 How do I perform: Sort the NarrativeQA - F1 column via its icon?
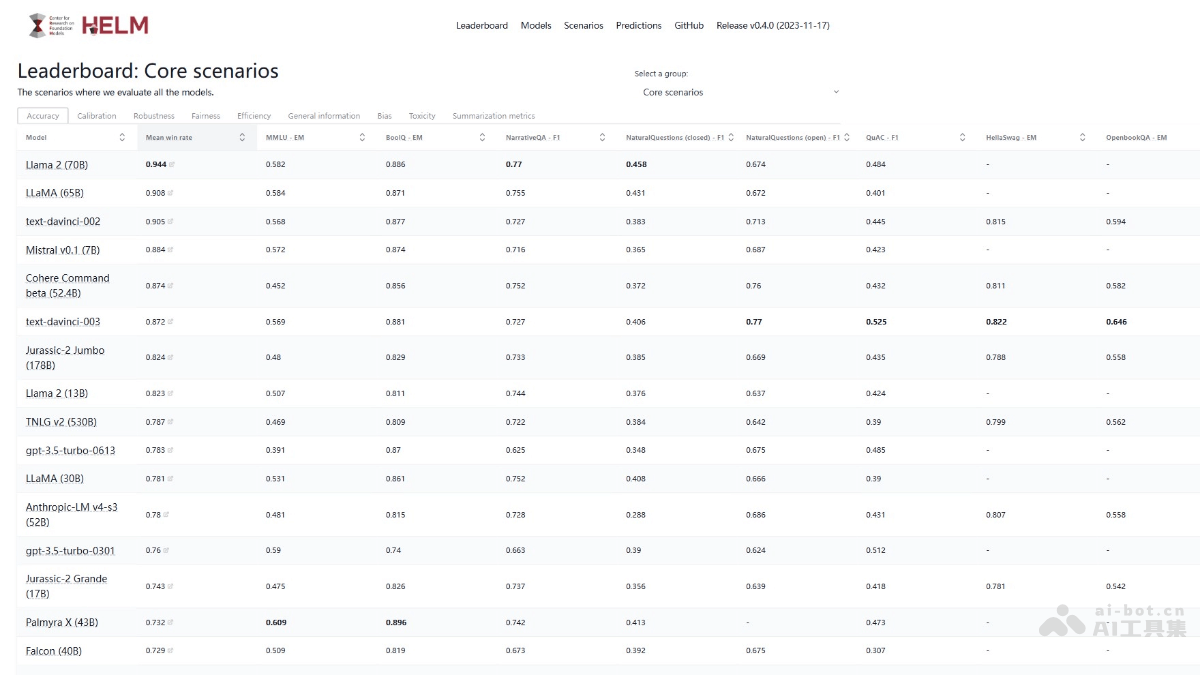coord(602,137)
